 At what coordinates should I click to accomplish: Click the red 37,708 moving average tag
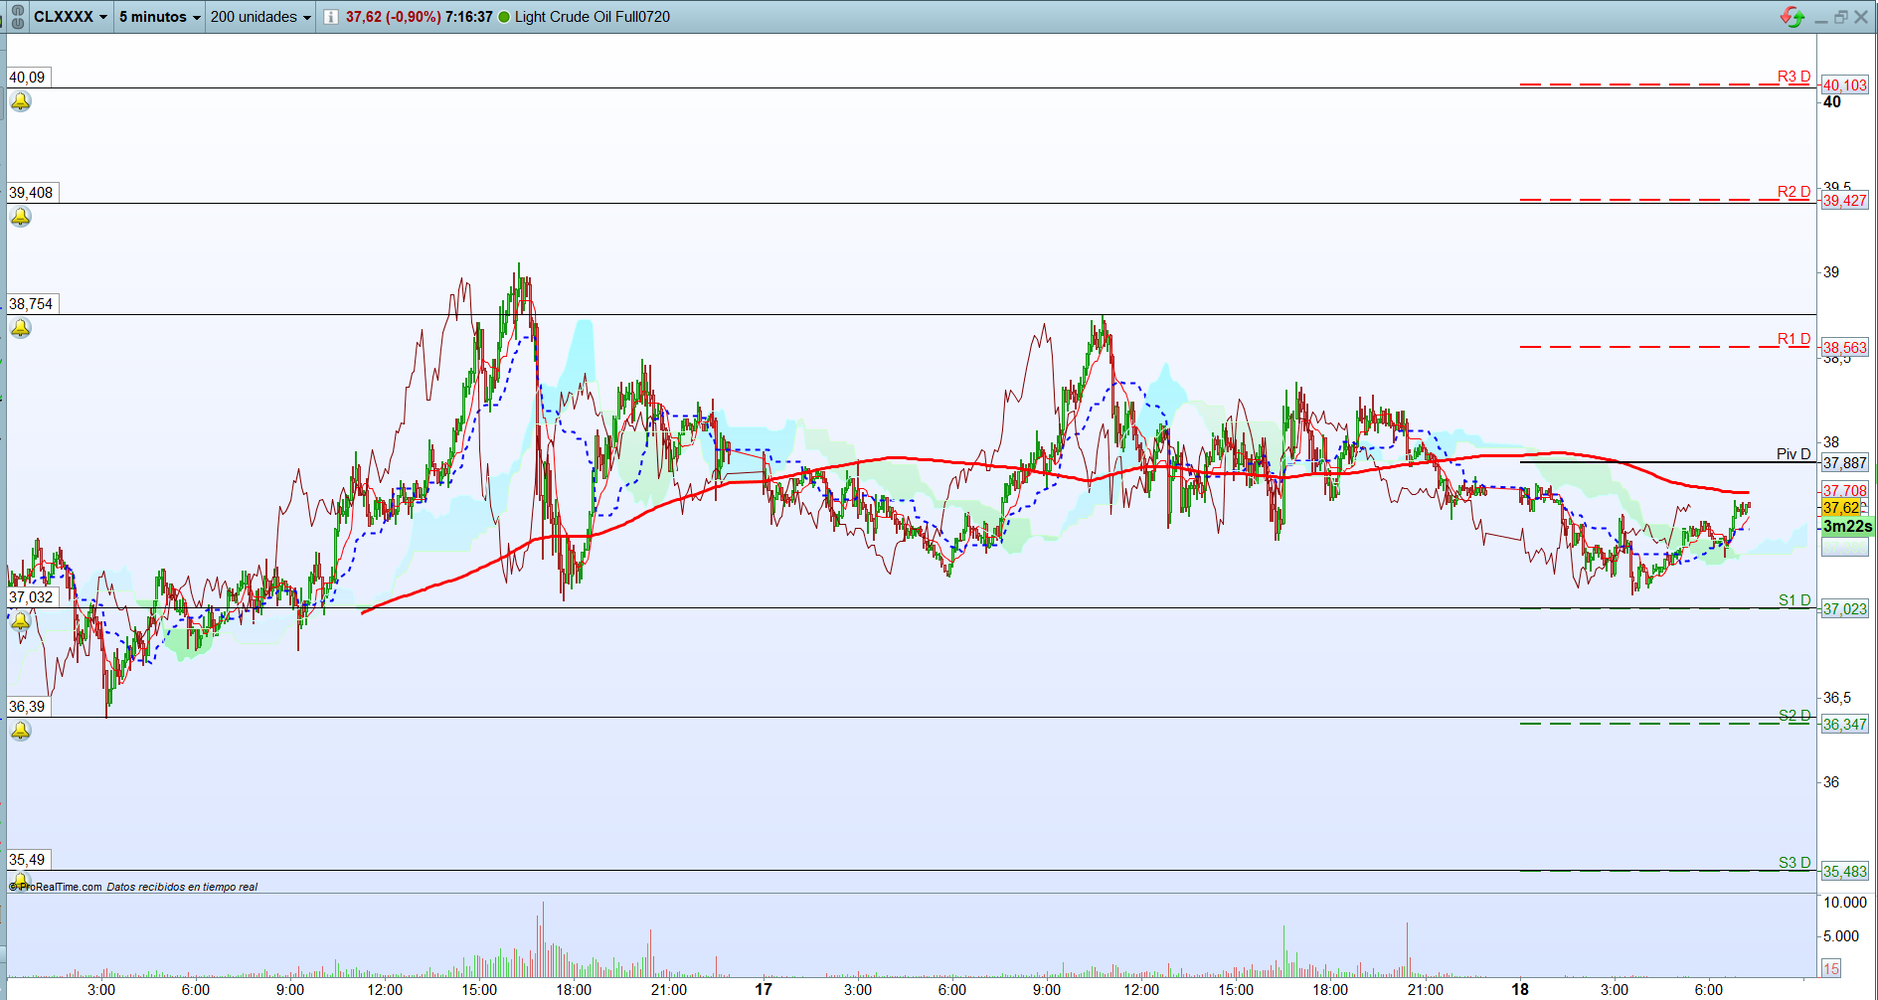coord(1844,490)
